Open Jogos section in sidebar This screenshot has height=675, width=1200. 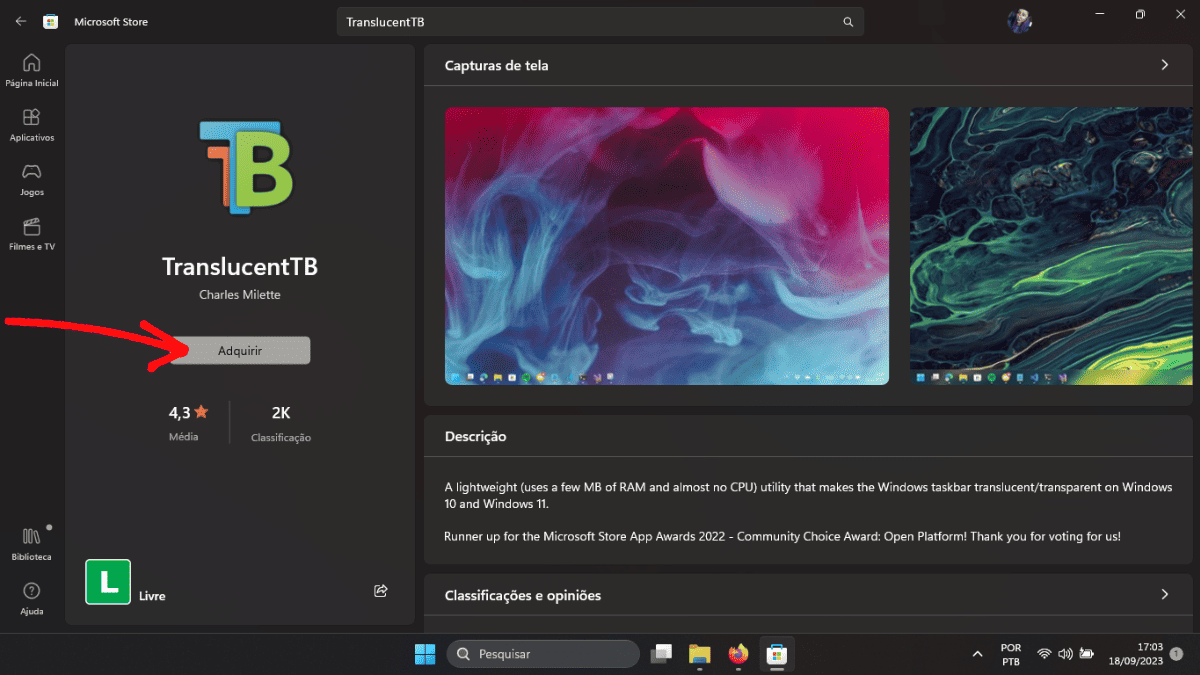(x=32, y=179)
